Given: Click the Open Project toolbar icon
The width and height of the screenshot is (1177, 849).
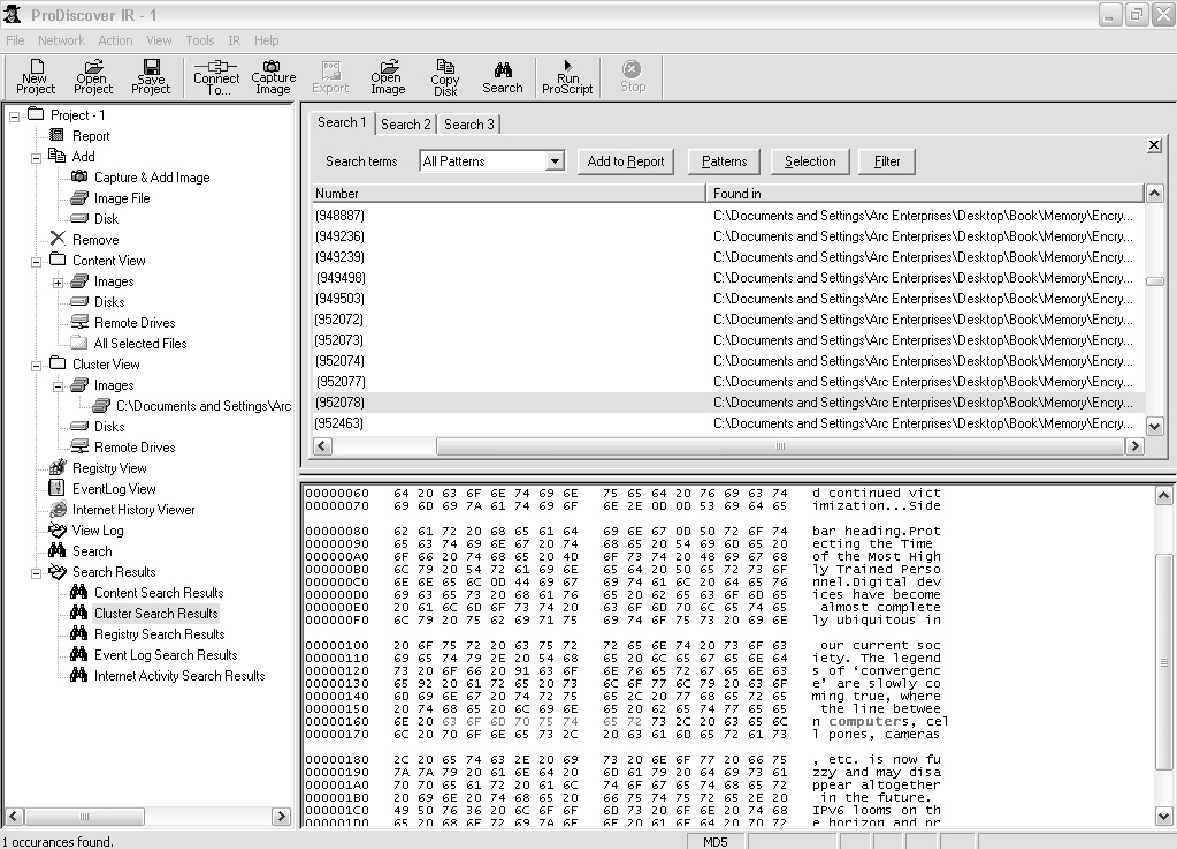Looking at the screenshot, I should [x=93, y=77].
